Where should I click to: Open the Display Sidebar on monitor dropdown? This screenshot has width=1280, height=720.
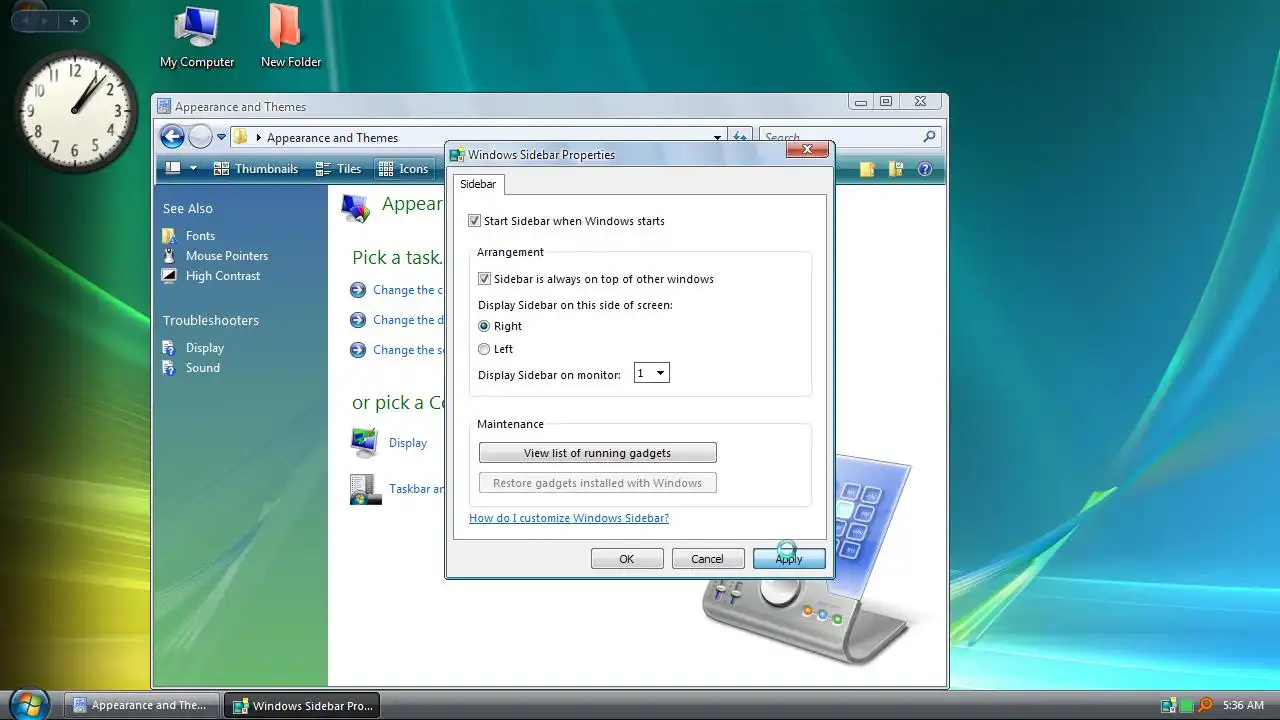652,373
